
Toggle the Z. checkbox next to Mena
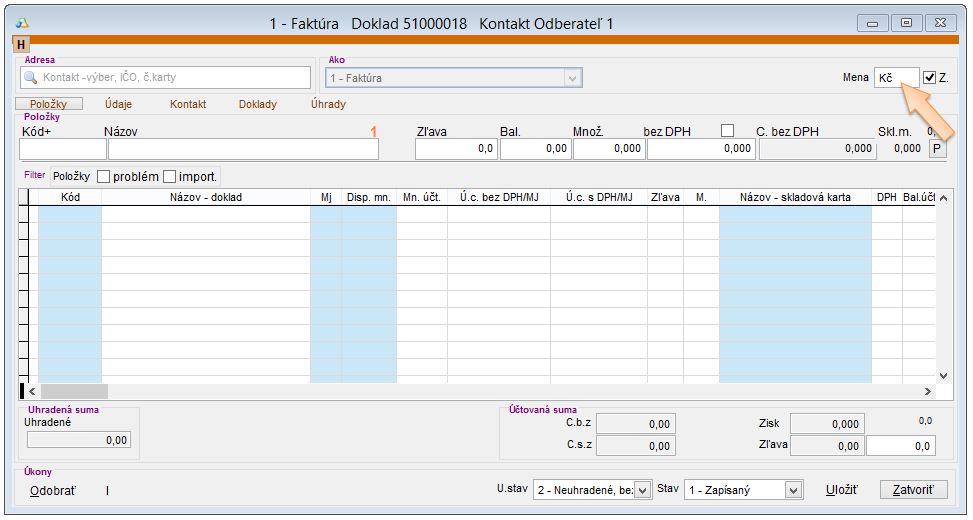pos(930,78)
